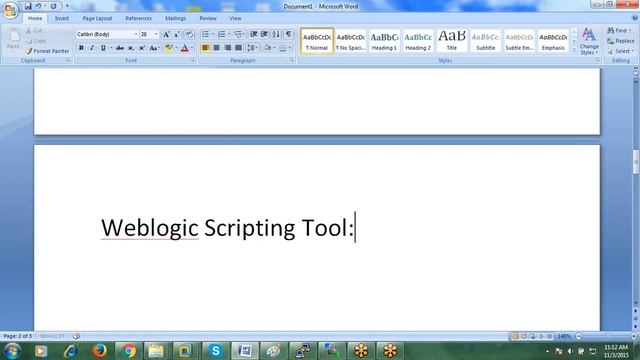Open the bullets list dropdown
The height and width of the screenshot is (360, 640).
(x=213, y=34)
